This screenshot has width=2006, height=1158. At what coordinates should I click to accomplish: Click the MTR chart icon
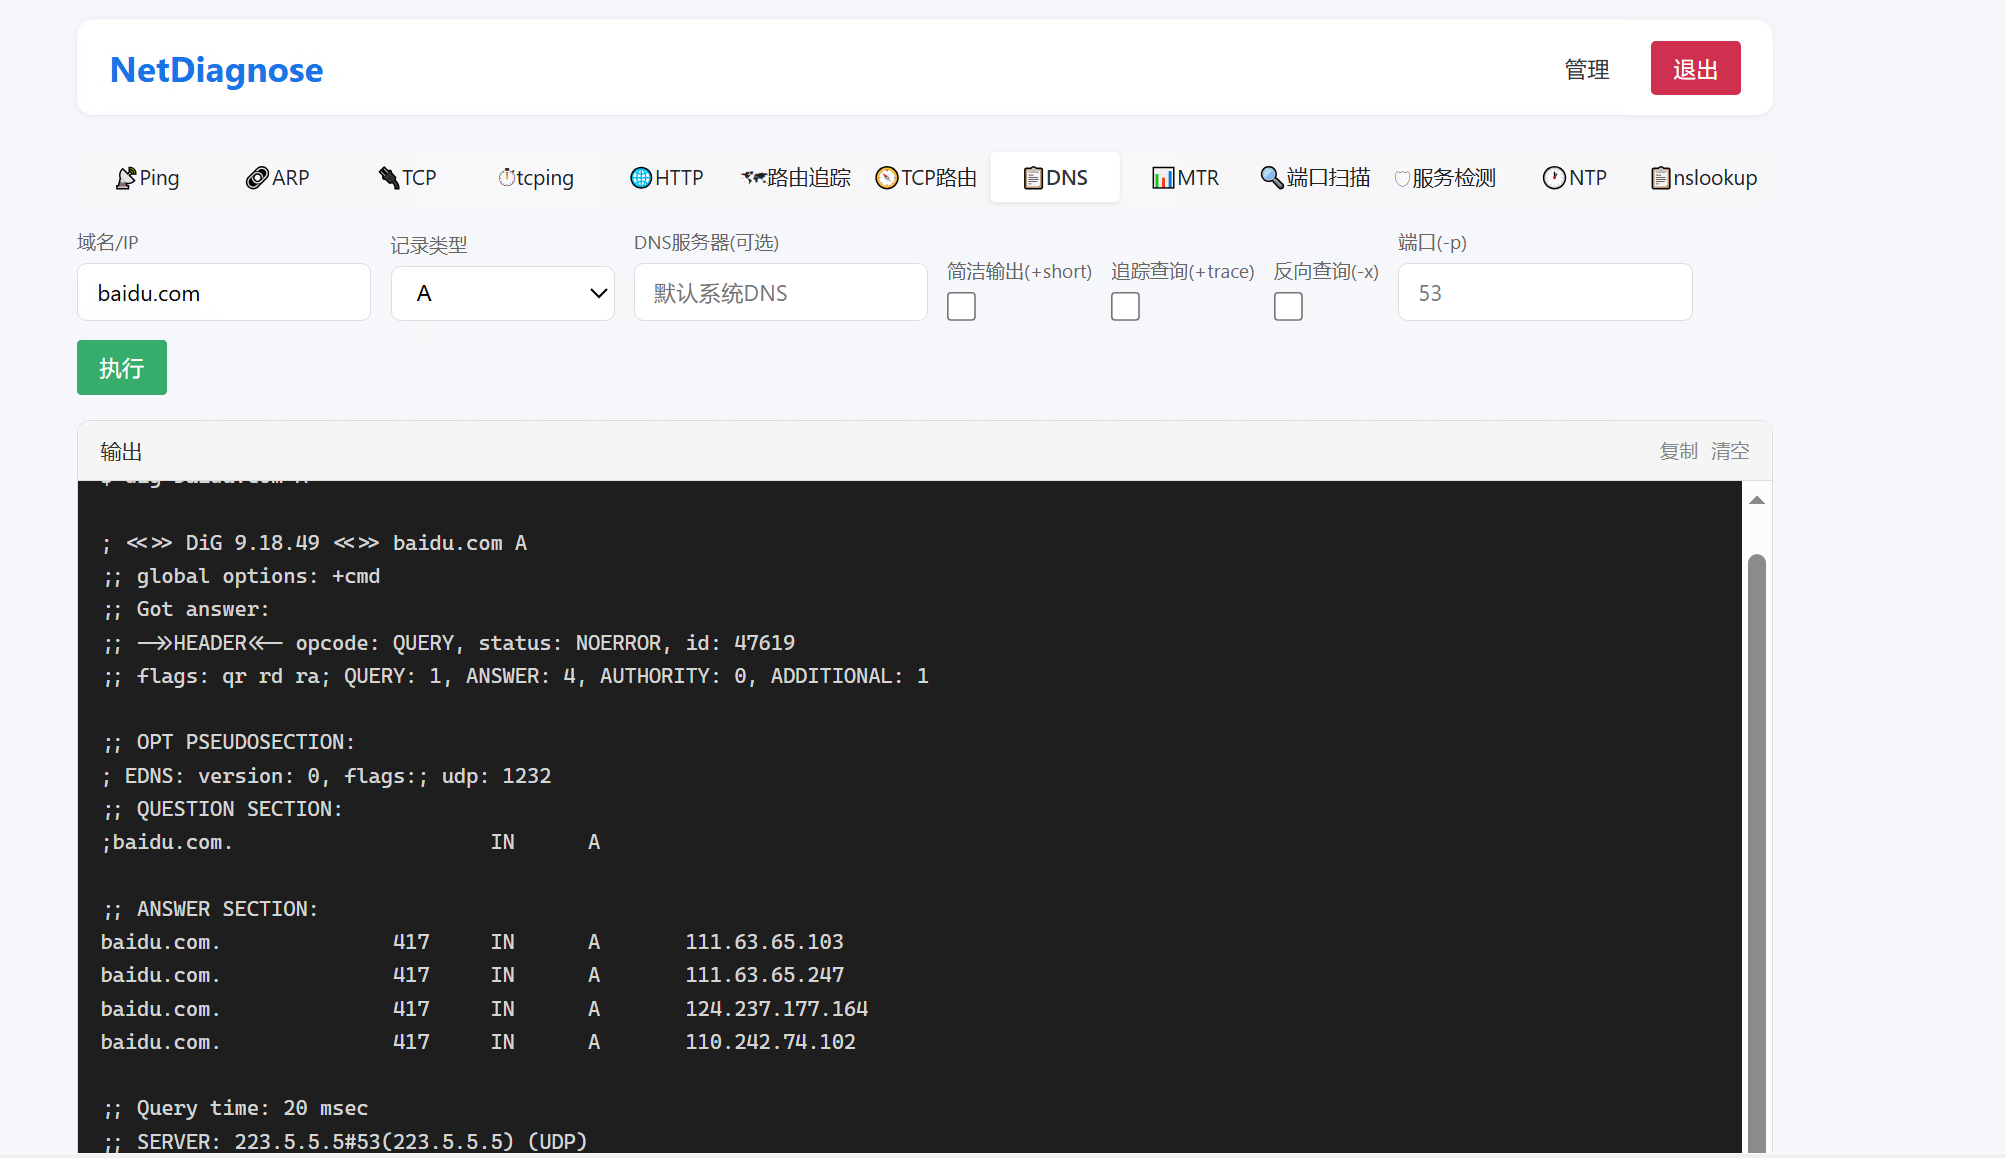point(1163,178)
